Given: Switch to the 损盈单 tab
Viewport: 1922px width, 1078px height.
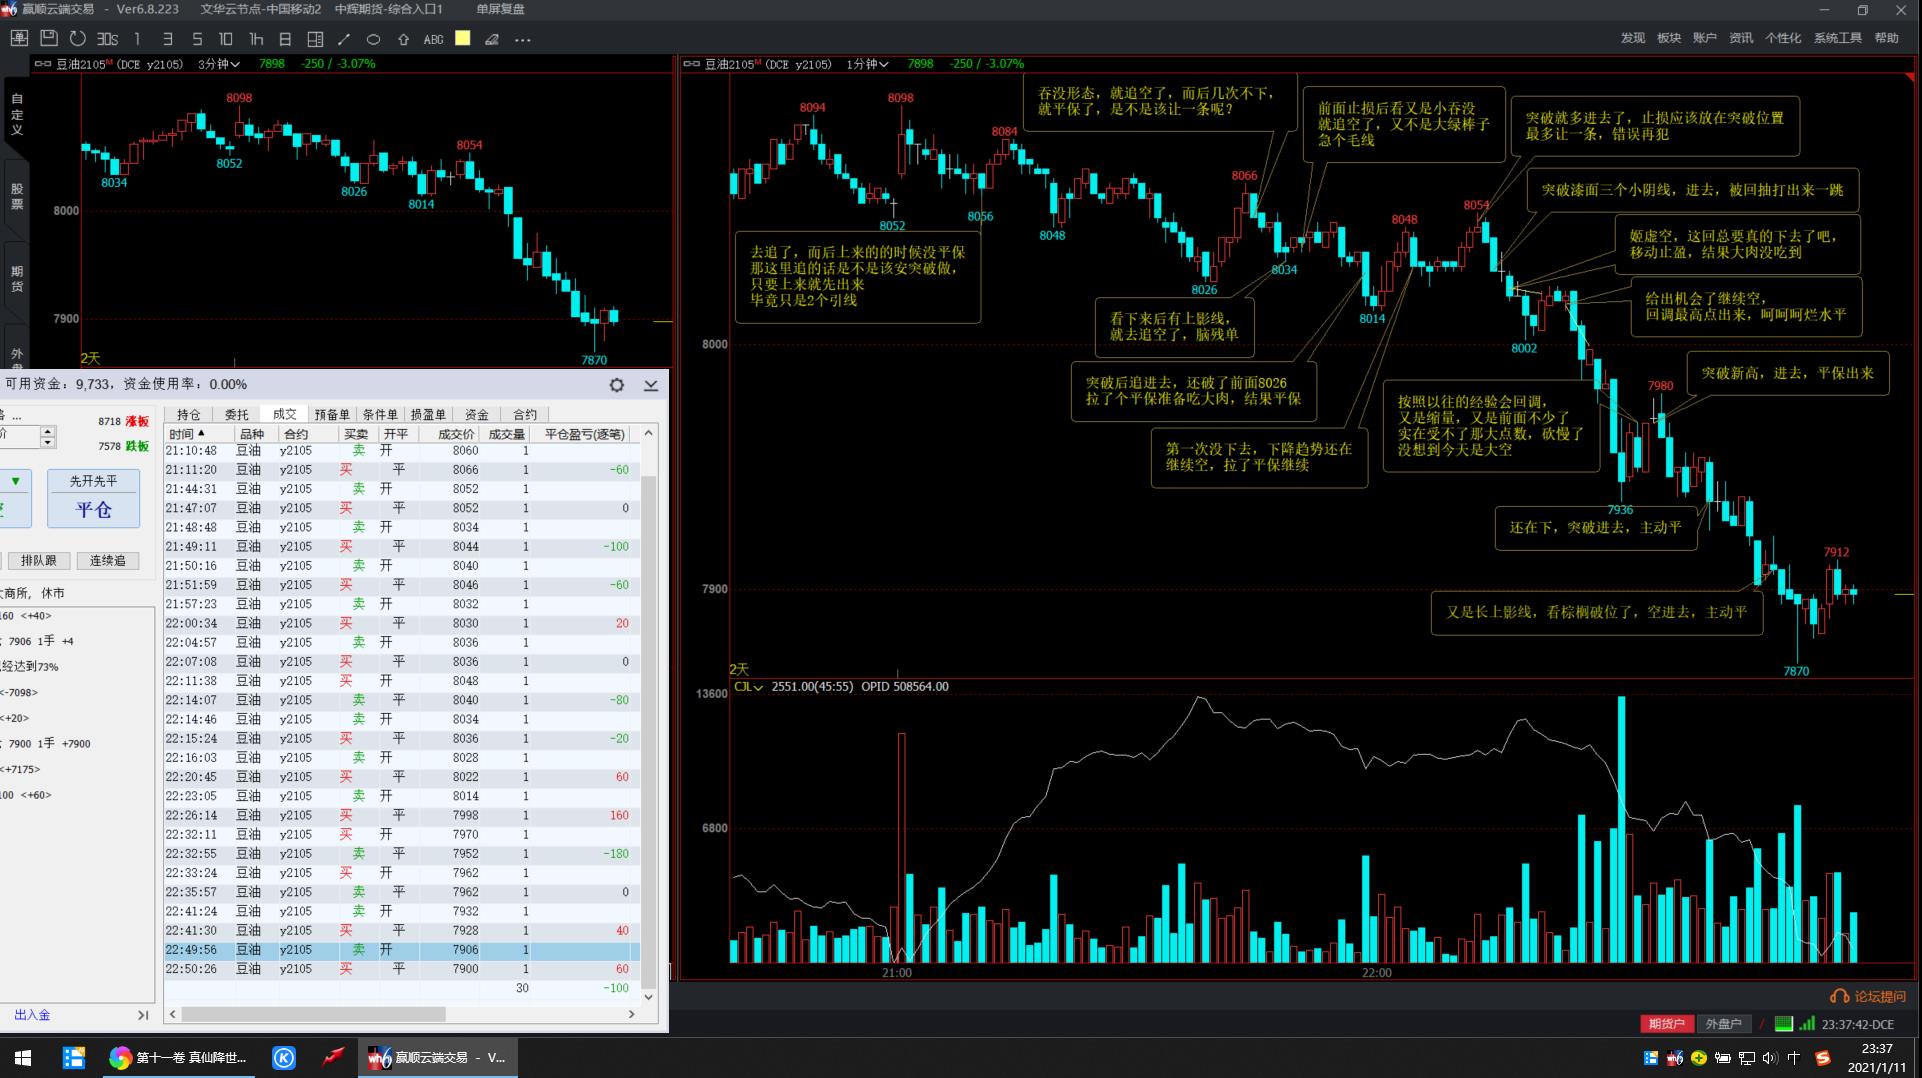Looking at the screenshot, I should pyautogui.click(x=428, y=414).
